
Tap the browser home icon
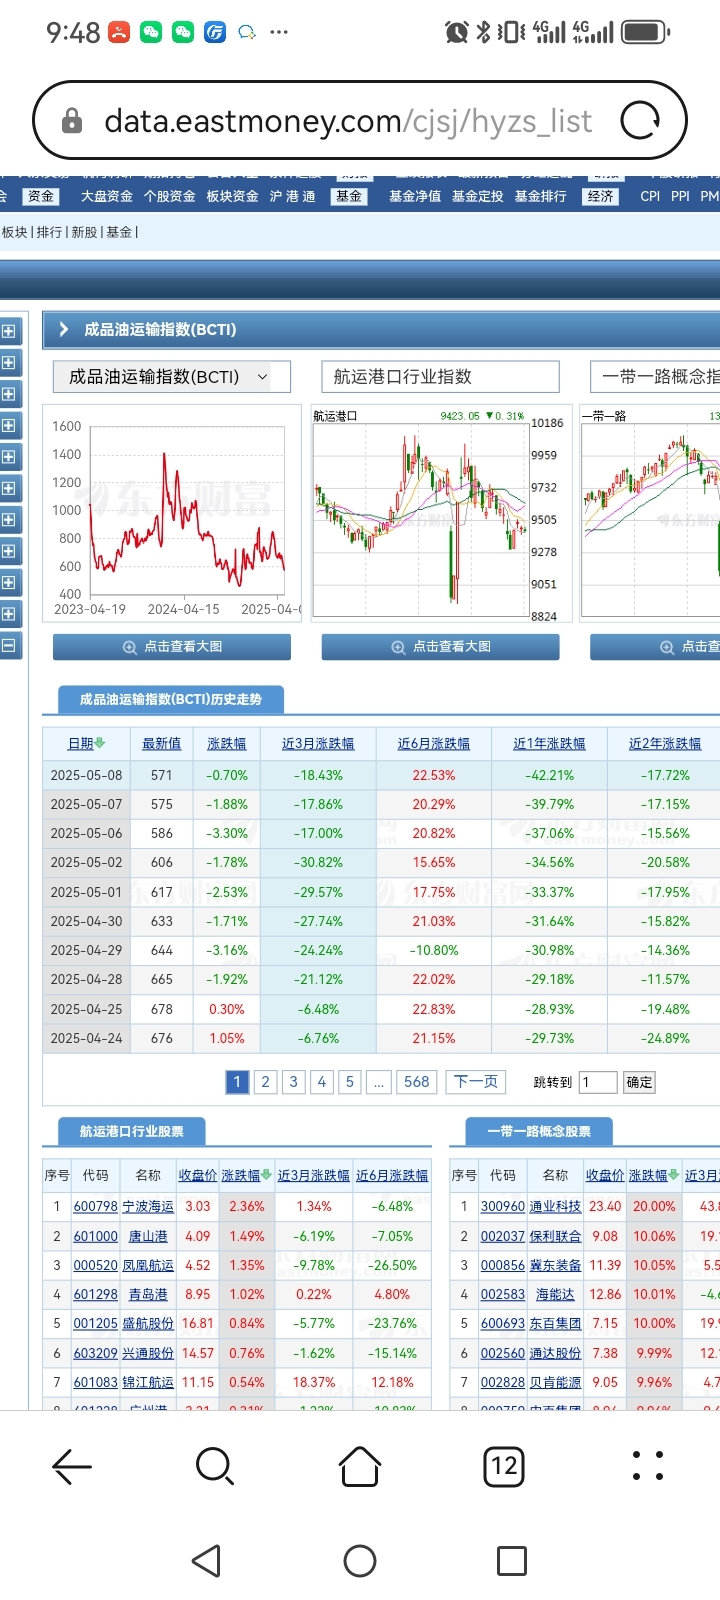[360, 1466]
